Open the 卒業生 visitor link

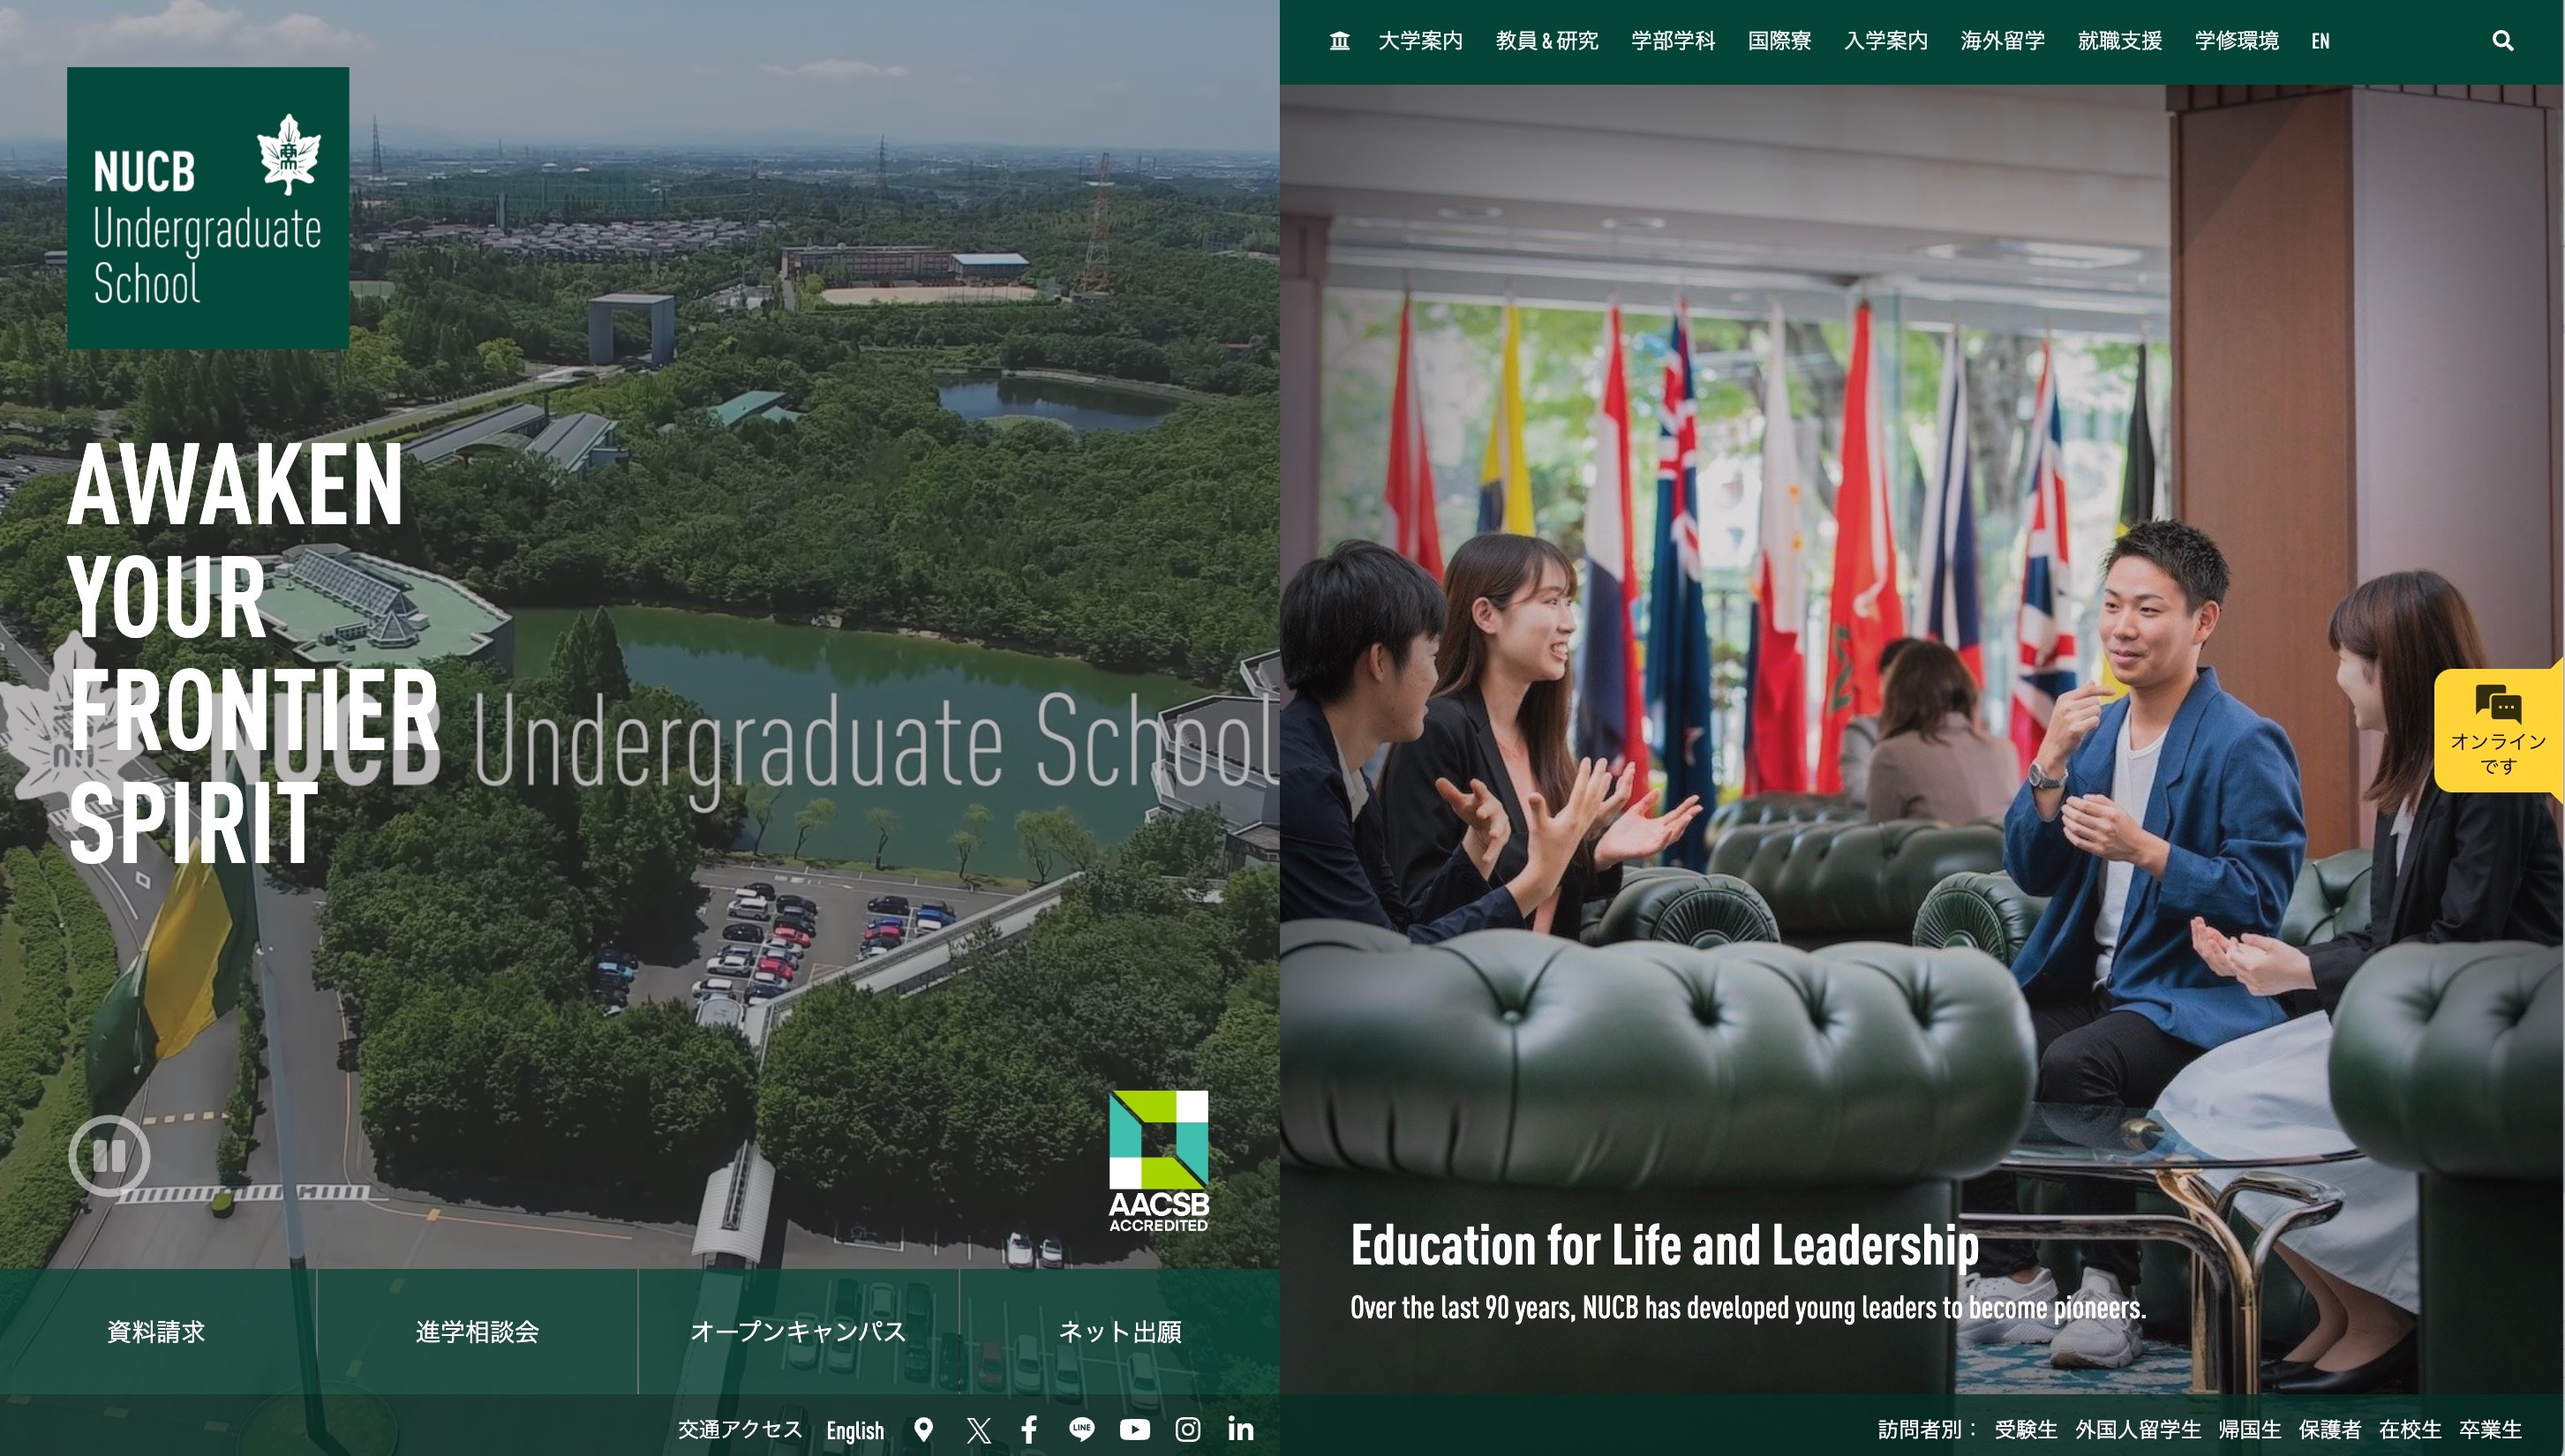click(2490, 1430)
